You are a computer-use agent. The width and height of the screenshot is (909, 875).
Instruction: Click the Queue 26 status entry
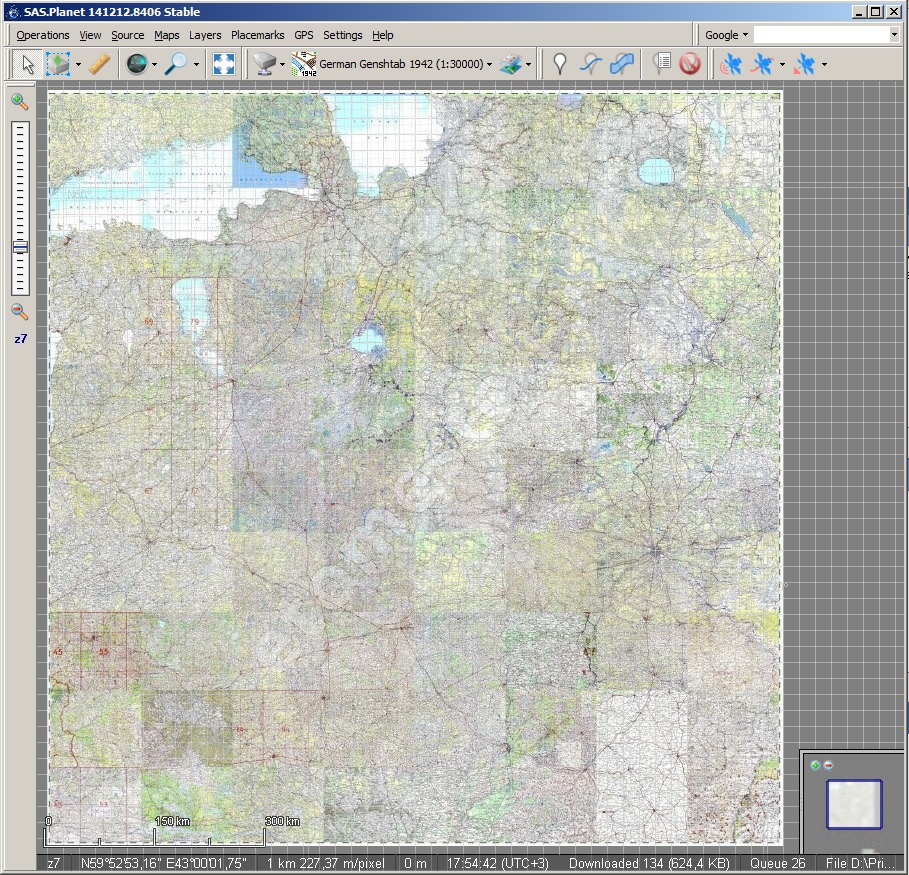(778, 863)
